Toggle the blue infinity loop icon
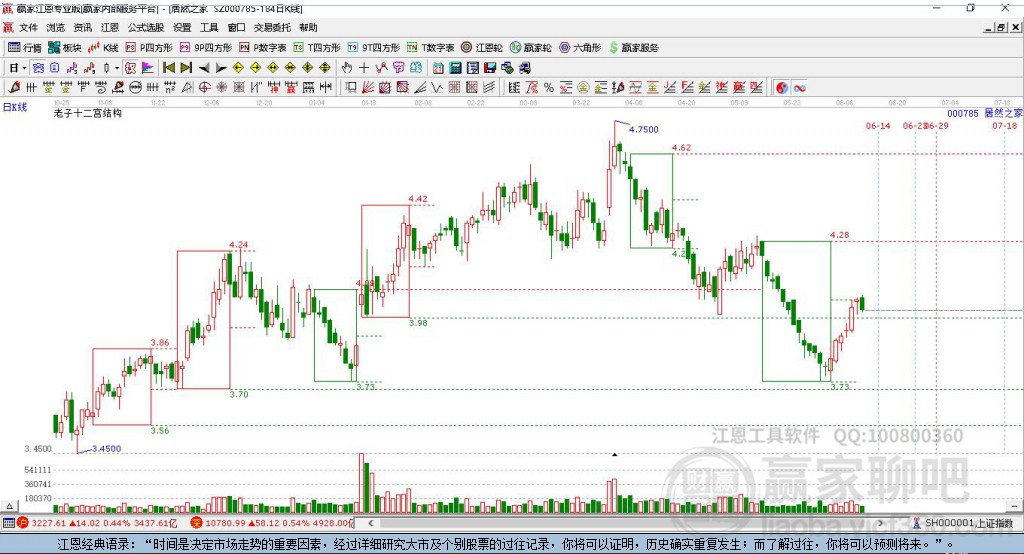 [799, 88]
